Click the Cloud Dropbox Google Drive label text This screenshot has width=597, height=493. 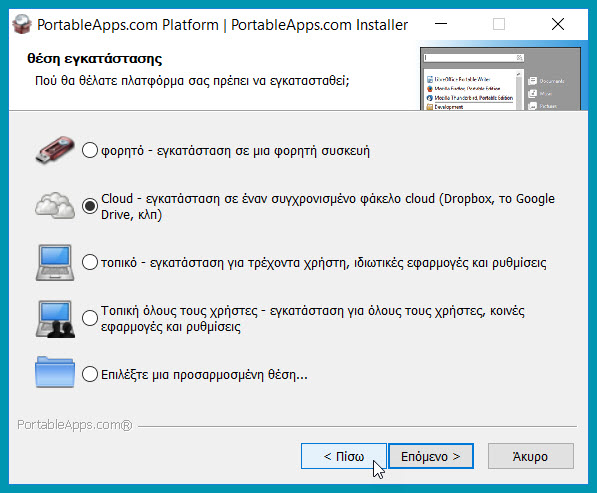(327, 206)
